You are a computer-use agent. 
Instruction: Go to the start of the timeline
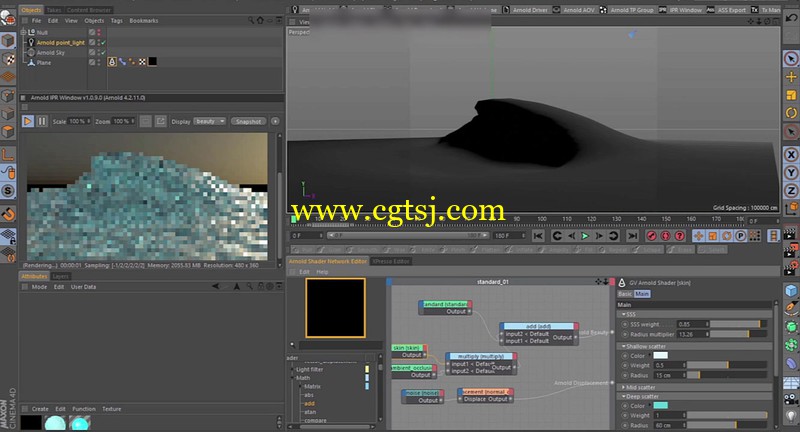538,236
